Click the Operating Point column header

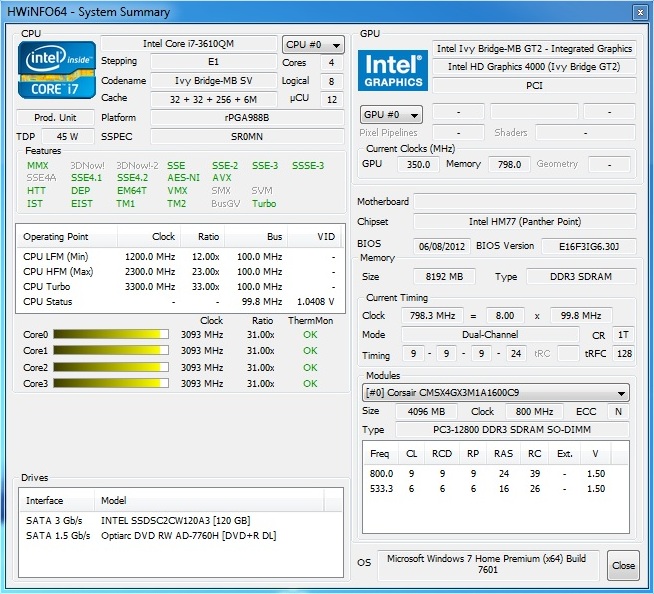click(x=67, y=237)
